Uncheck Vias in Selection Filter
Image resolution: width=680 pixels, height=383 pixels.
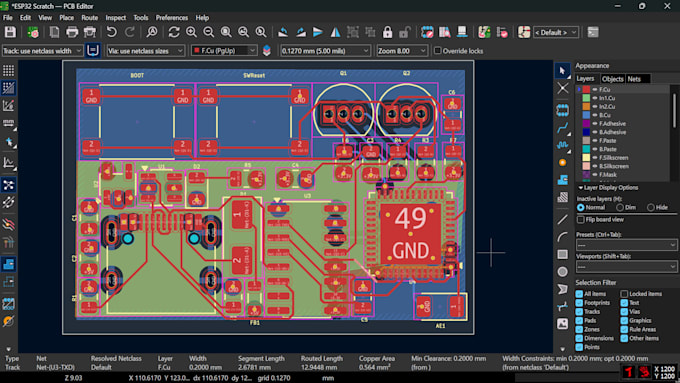624,311
